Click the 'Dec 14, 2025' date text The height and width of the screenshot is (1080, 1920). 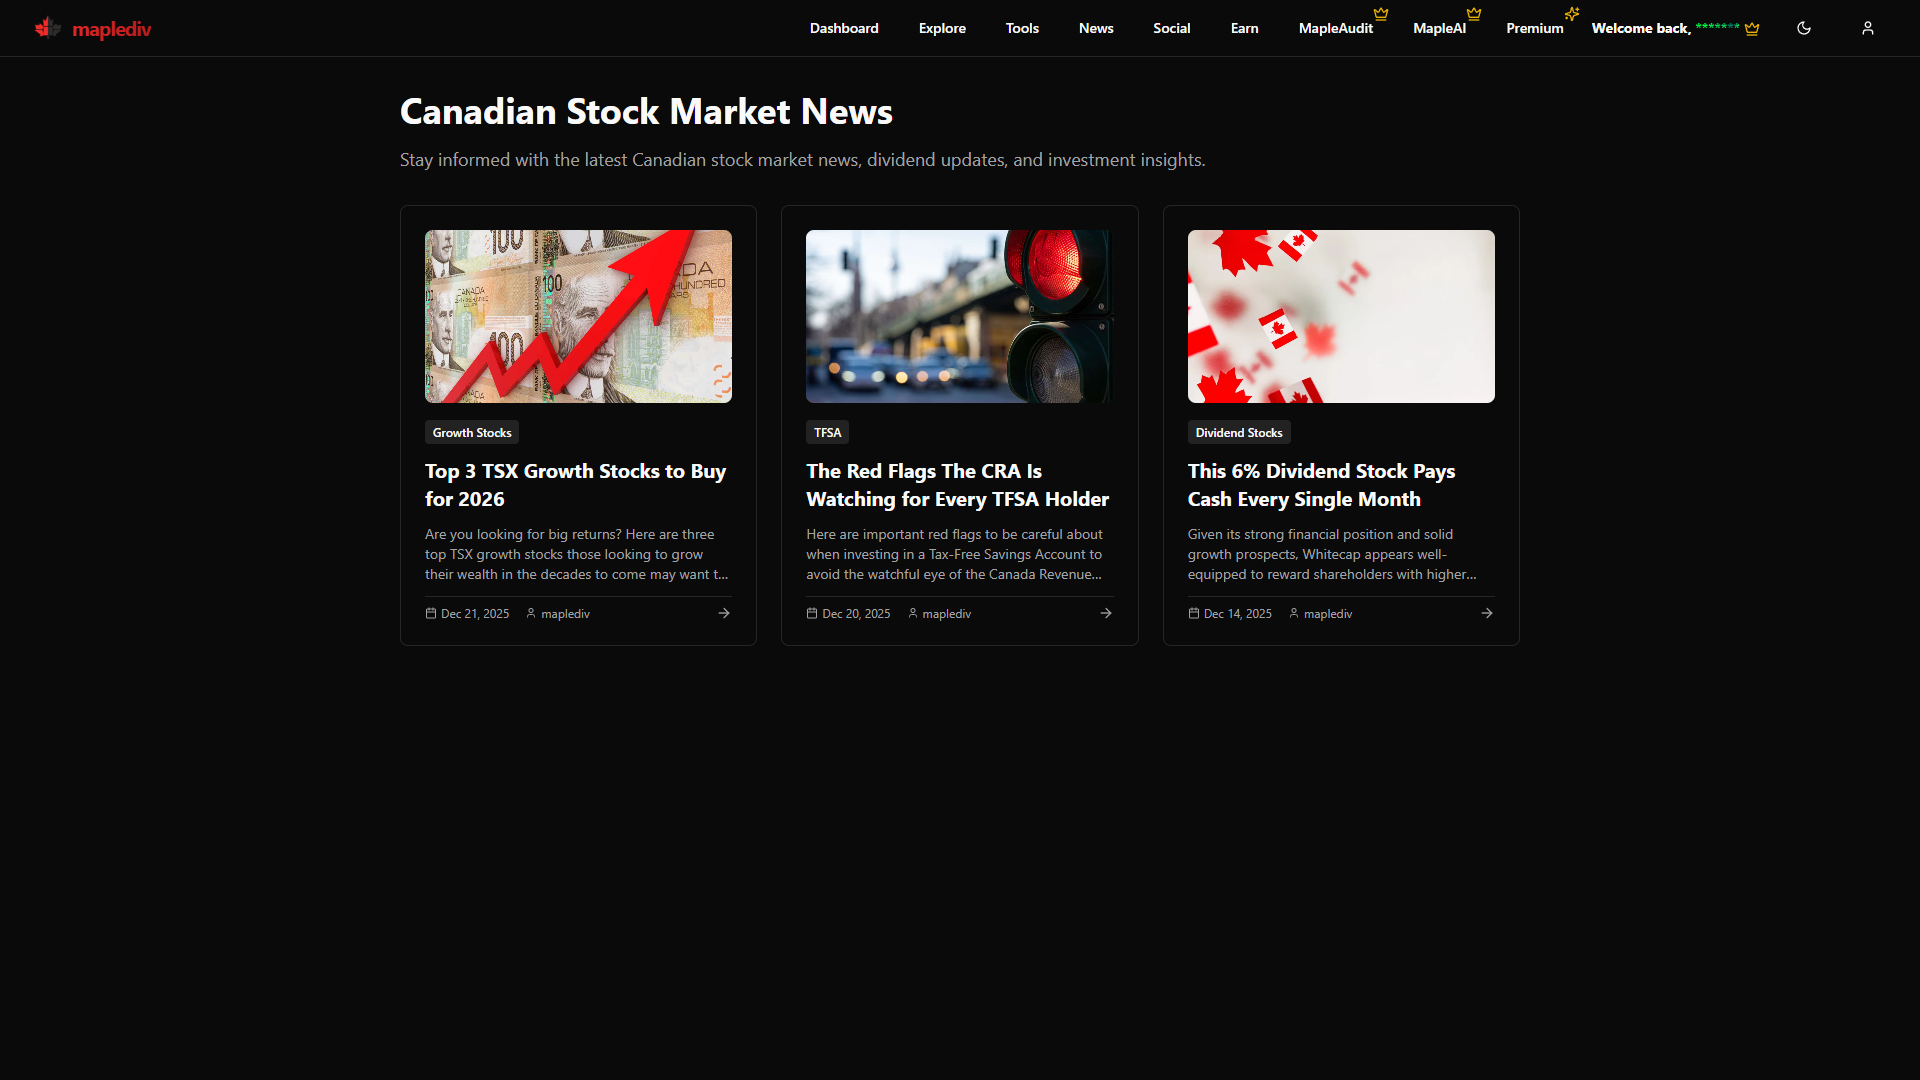(x=1238, y=614)
